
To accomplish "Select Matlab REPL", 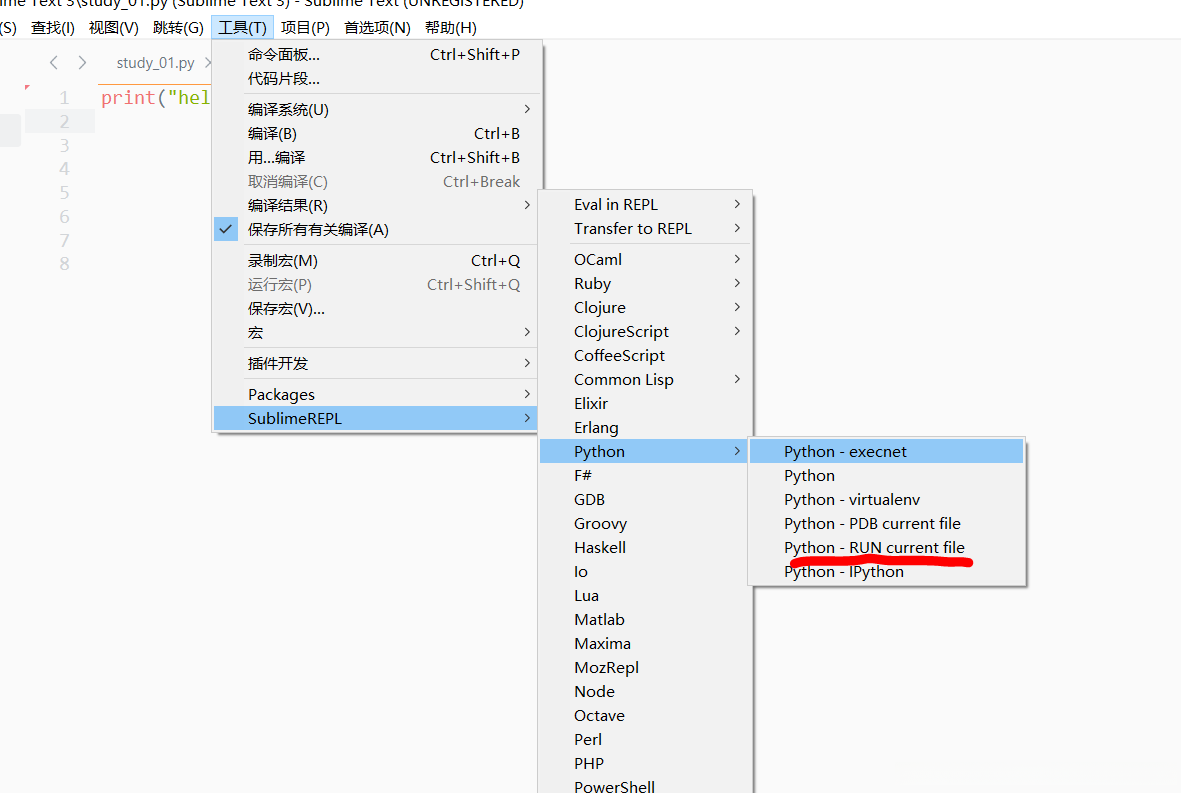I will point(645,620).
